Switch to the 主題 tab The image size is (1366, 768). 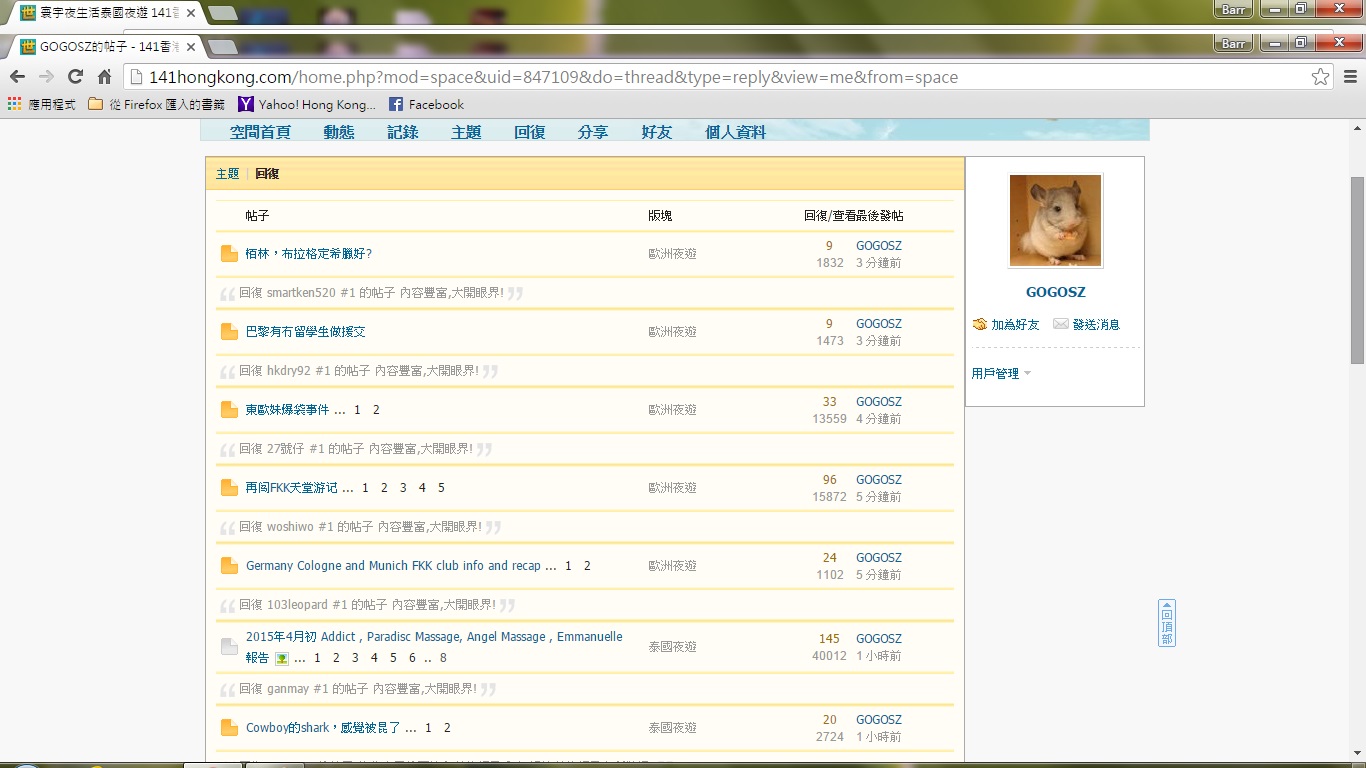point(227,174)
